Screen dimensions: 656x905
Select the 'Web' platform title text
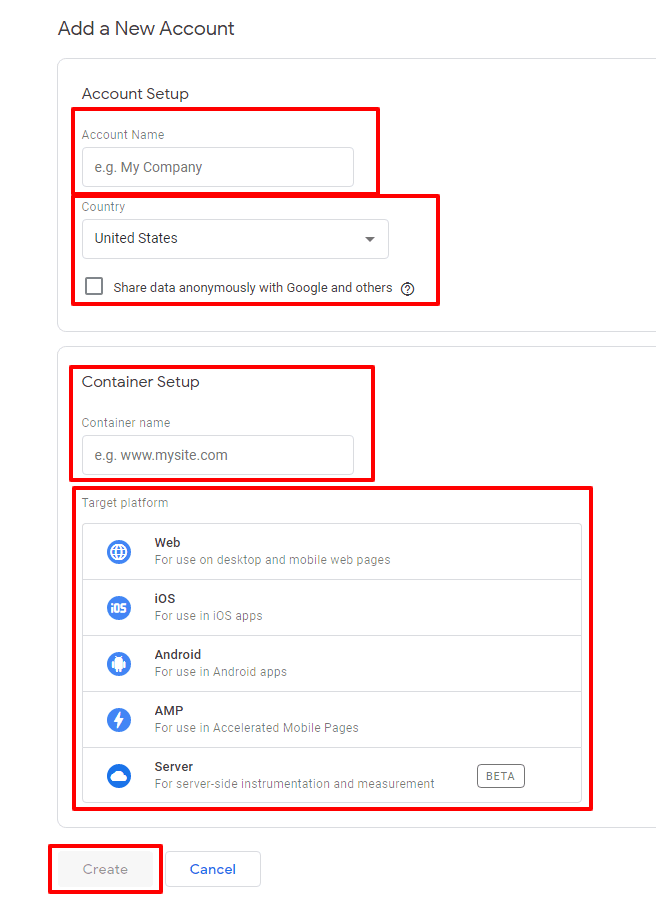click(x=167, y=543)
